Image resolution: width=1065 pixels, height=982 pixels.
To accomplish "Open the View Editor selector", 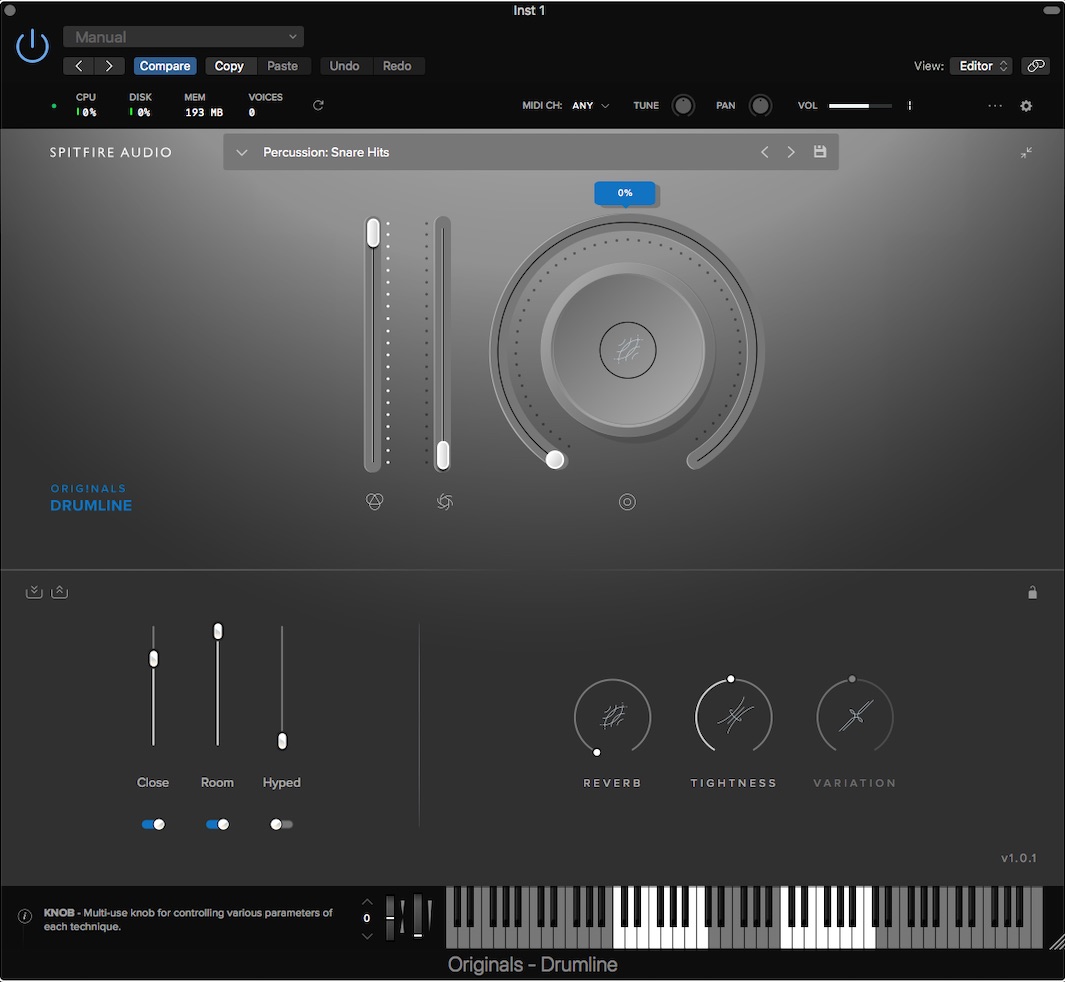I will 980,66.
